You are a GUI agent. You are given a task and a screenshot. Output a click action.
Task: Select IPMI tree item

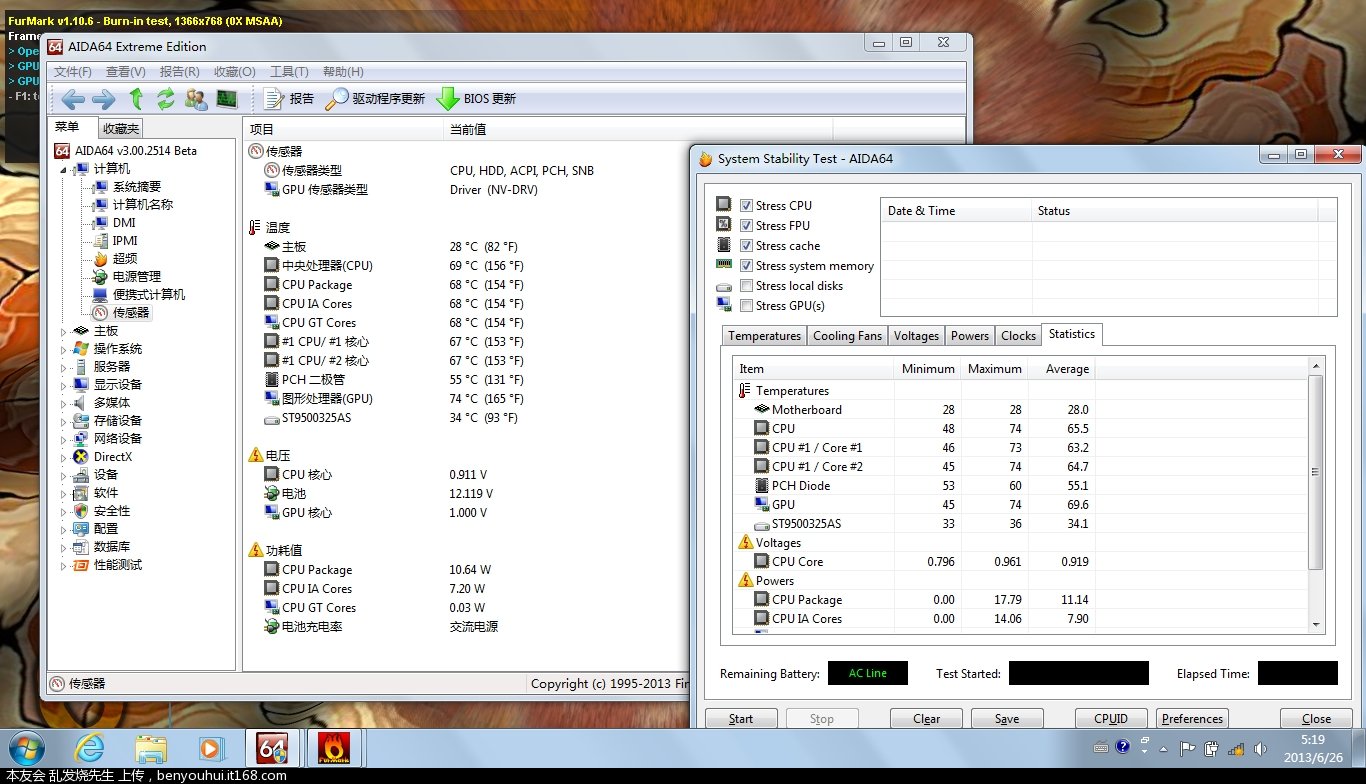coord(125,241)
